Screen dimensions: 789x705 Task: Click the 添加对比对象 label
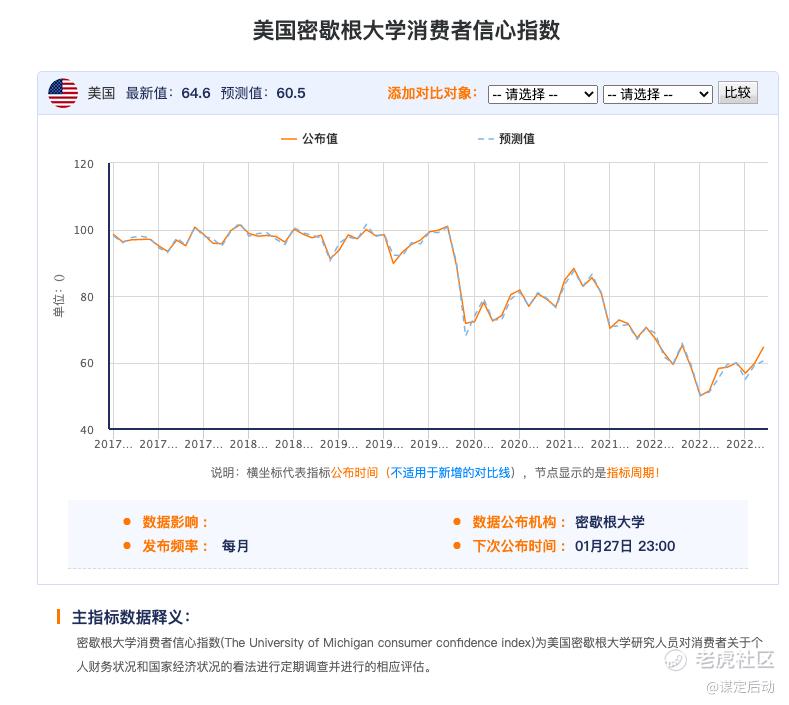[432, 93]
